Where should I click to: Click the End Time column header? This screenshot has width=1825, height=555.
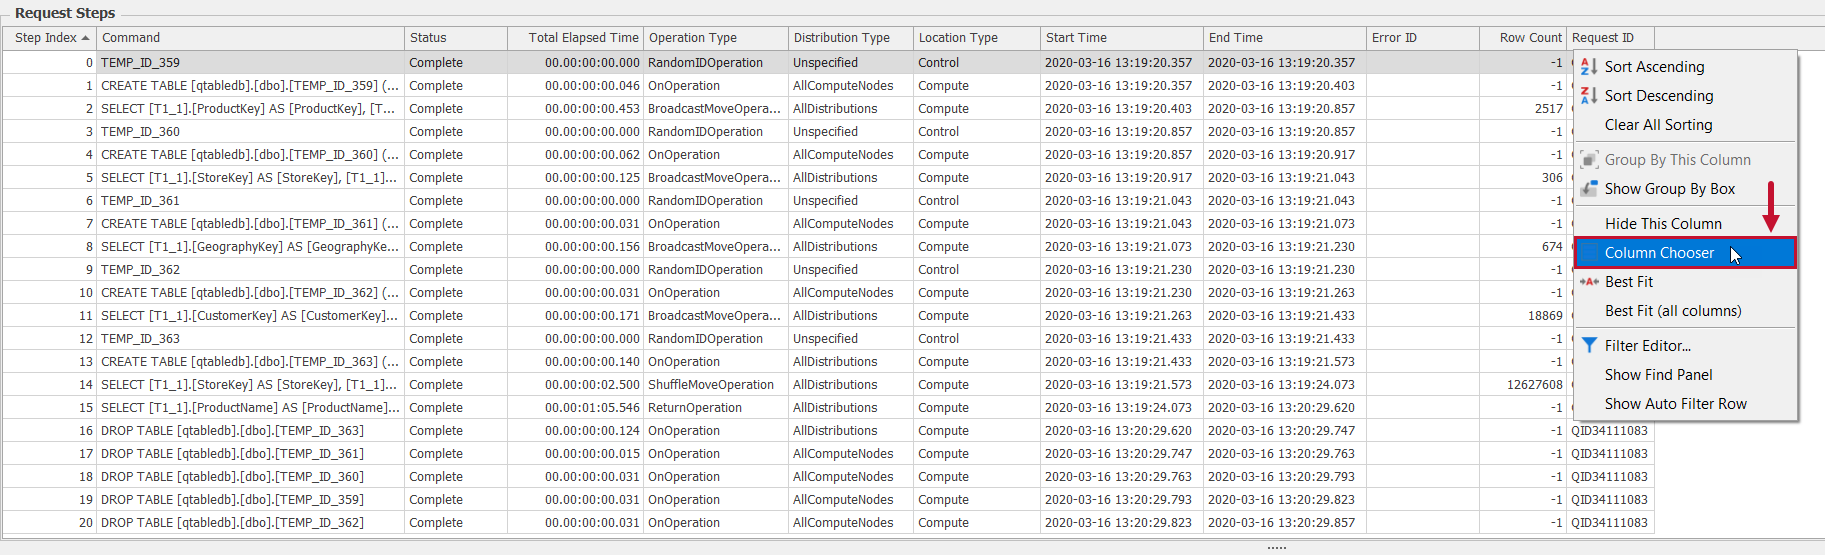tap(1285, 38)
